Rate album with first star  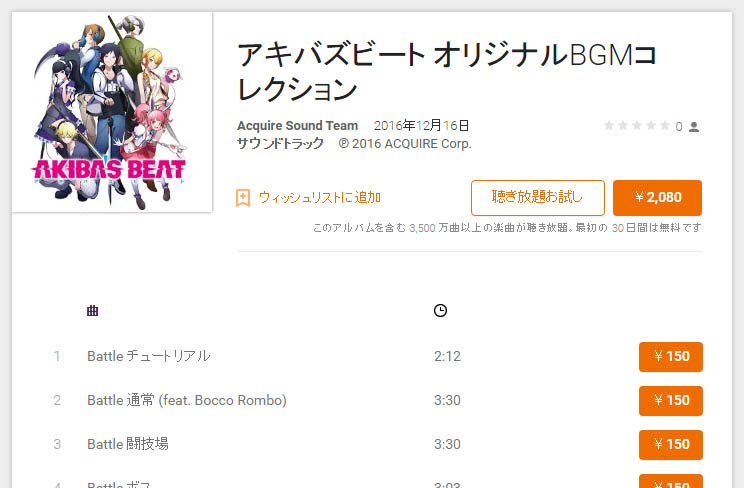tap(609, 125)
